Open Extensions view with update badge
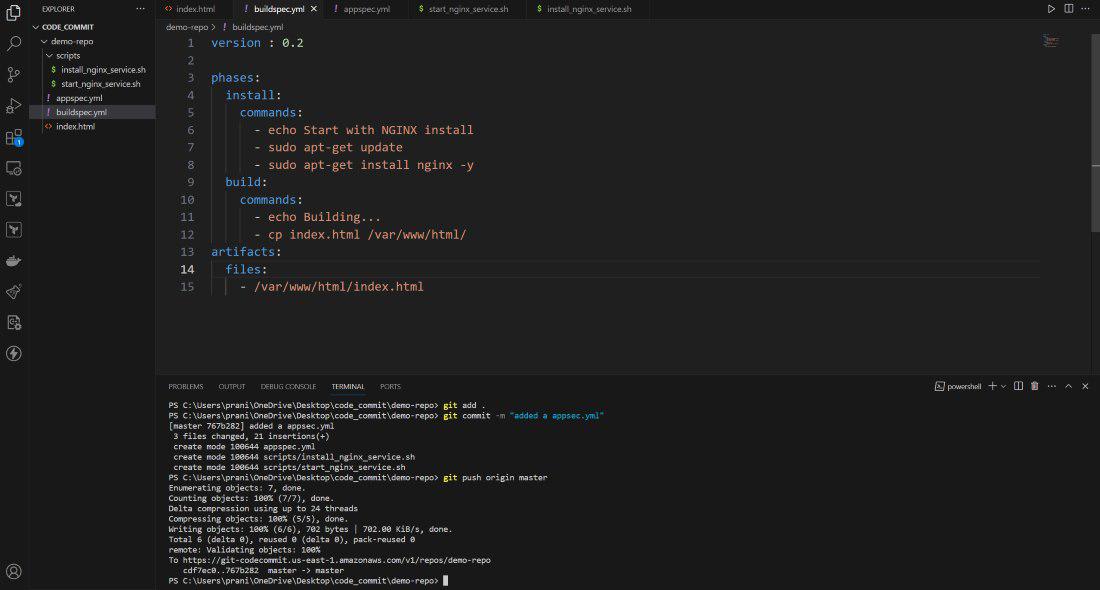The width and height of the screenshot is (1100, 590). point(13,137)
